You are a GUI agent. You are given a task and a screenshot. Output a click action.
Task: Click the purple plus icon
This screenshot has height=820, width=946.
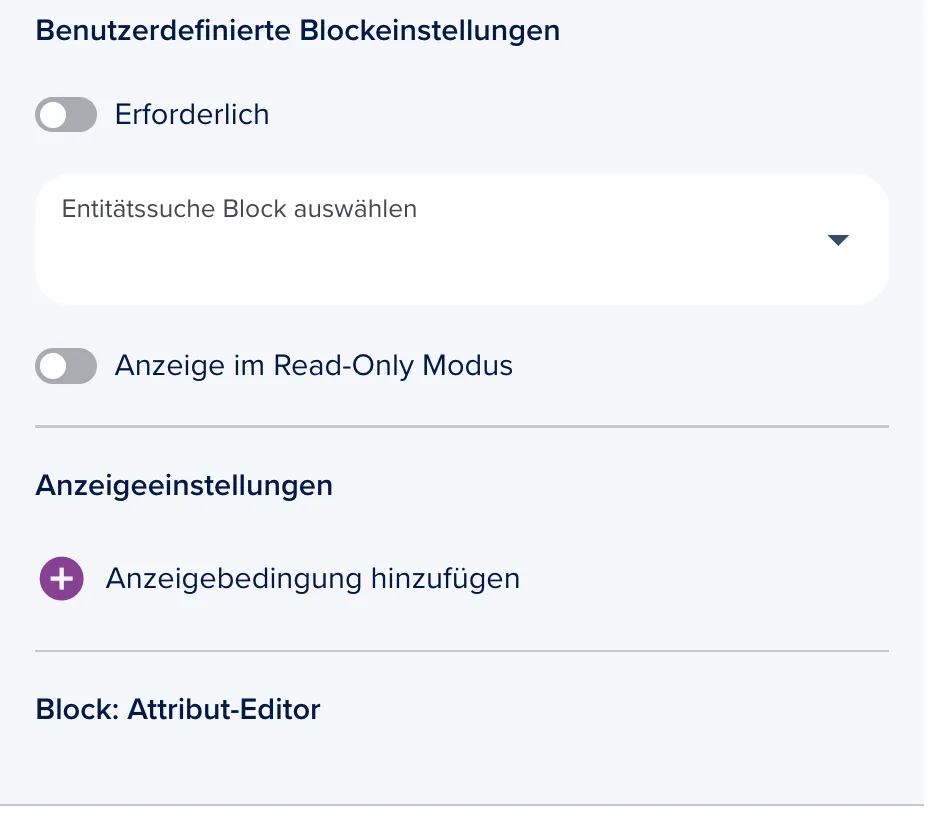pos(62,579)
